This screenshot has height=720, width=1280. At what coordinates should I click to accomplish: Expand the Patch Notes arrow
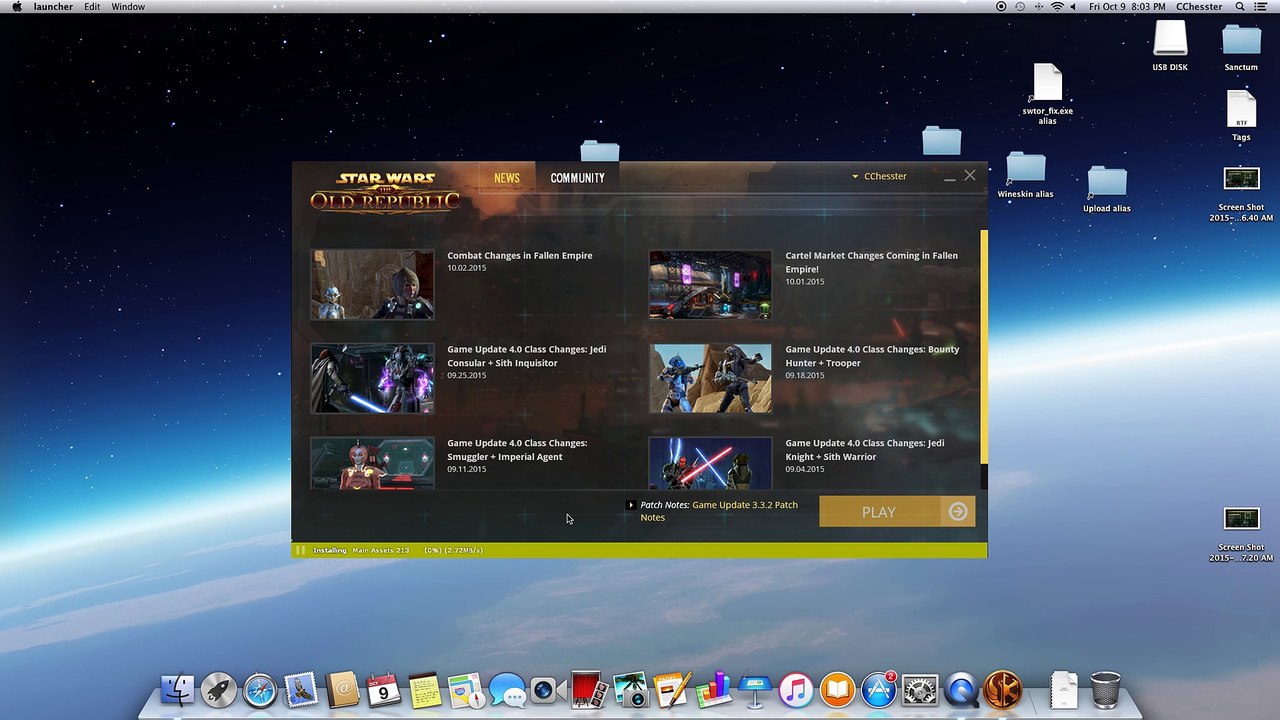tap(630, 505)
